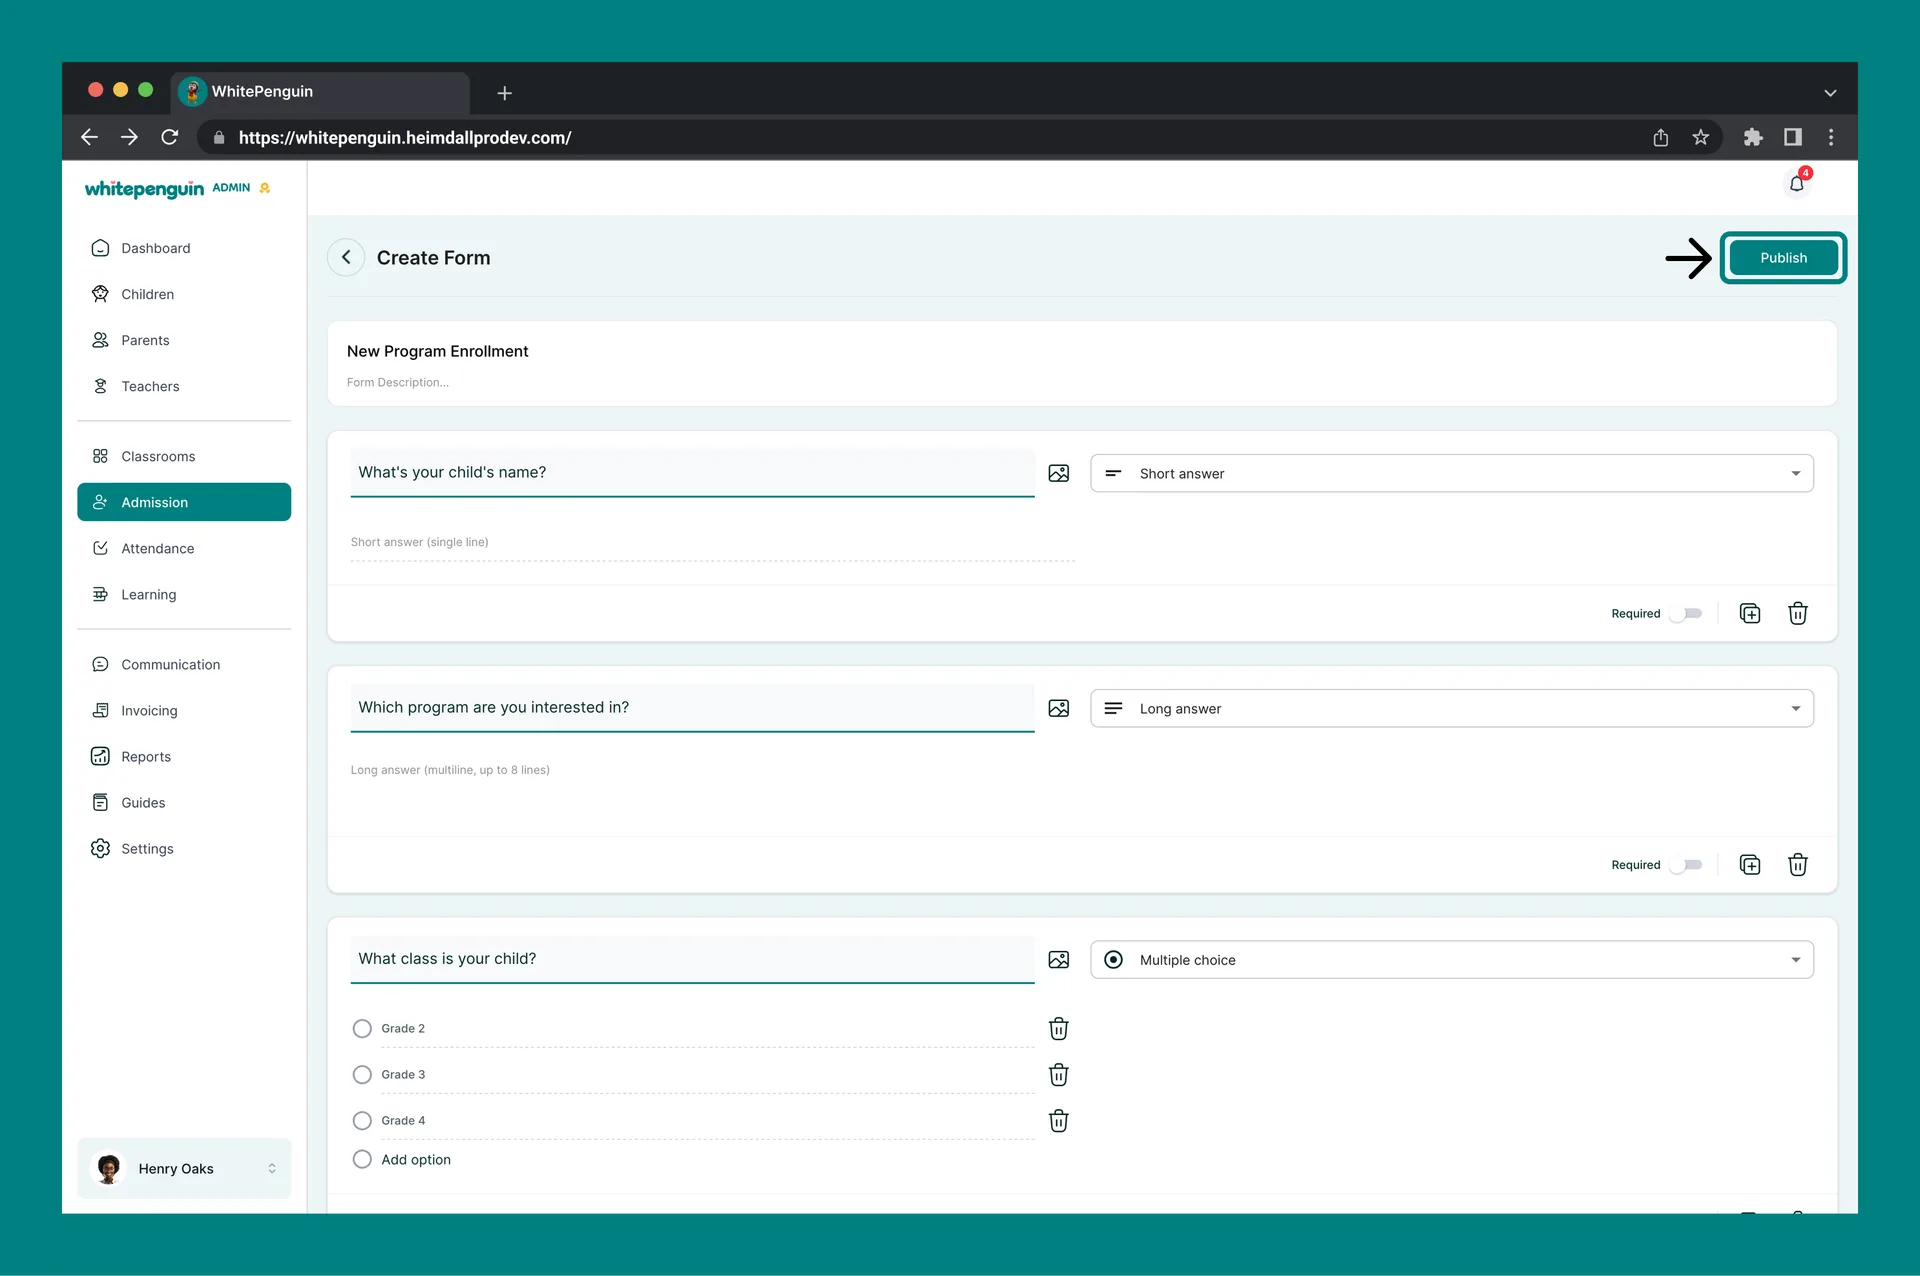Toggle Required for program interest question

1686,864
